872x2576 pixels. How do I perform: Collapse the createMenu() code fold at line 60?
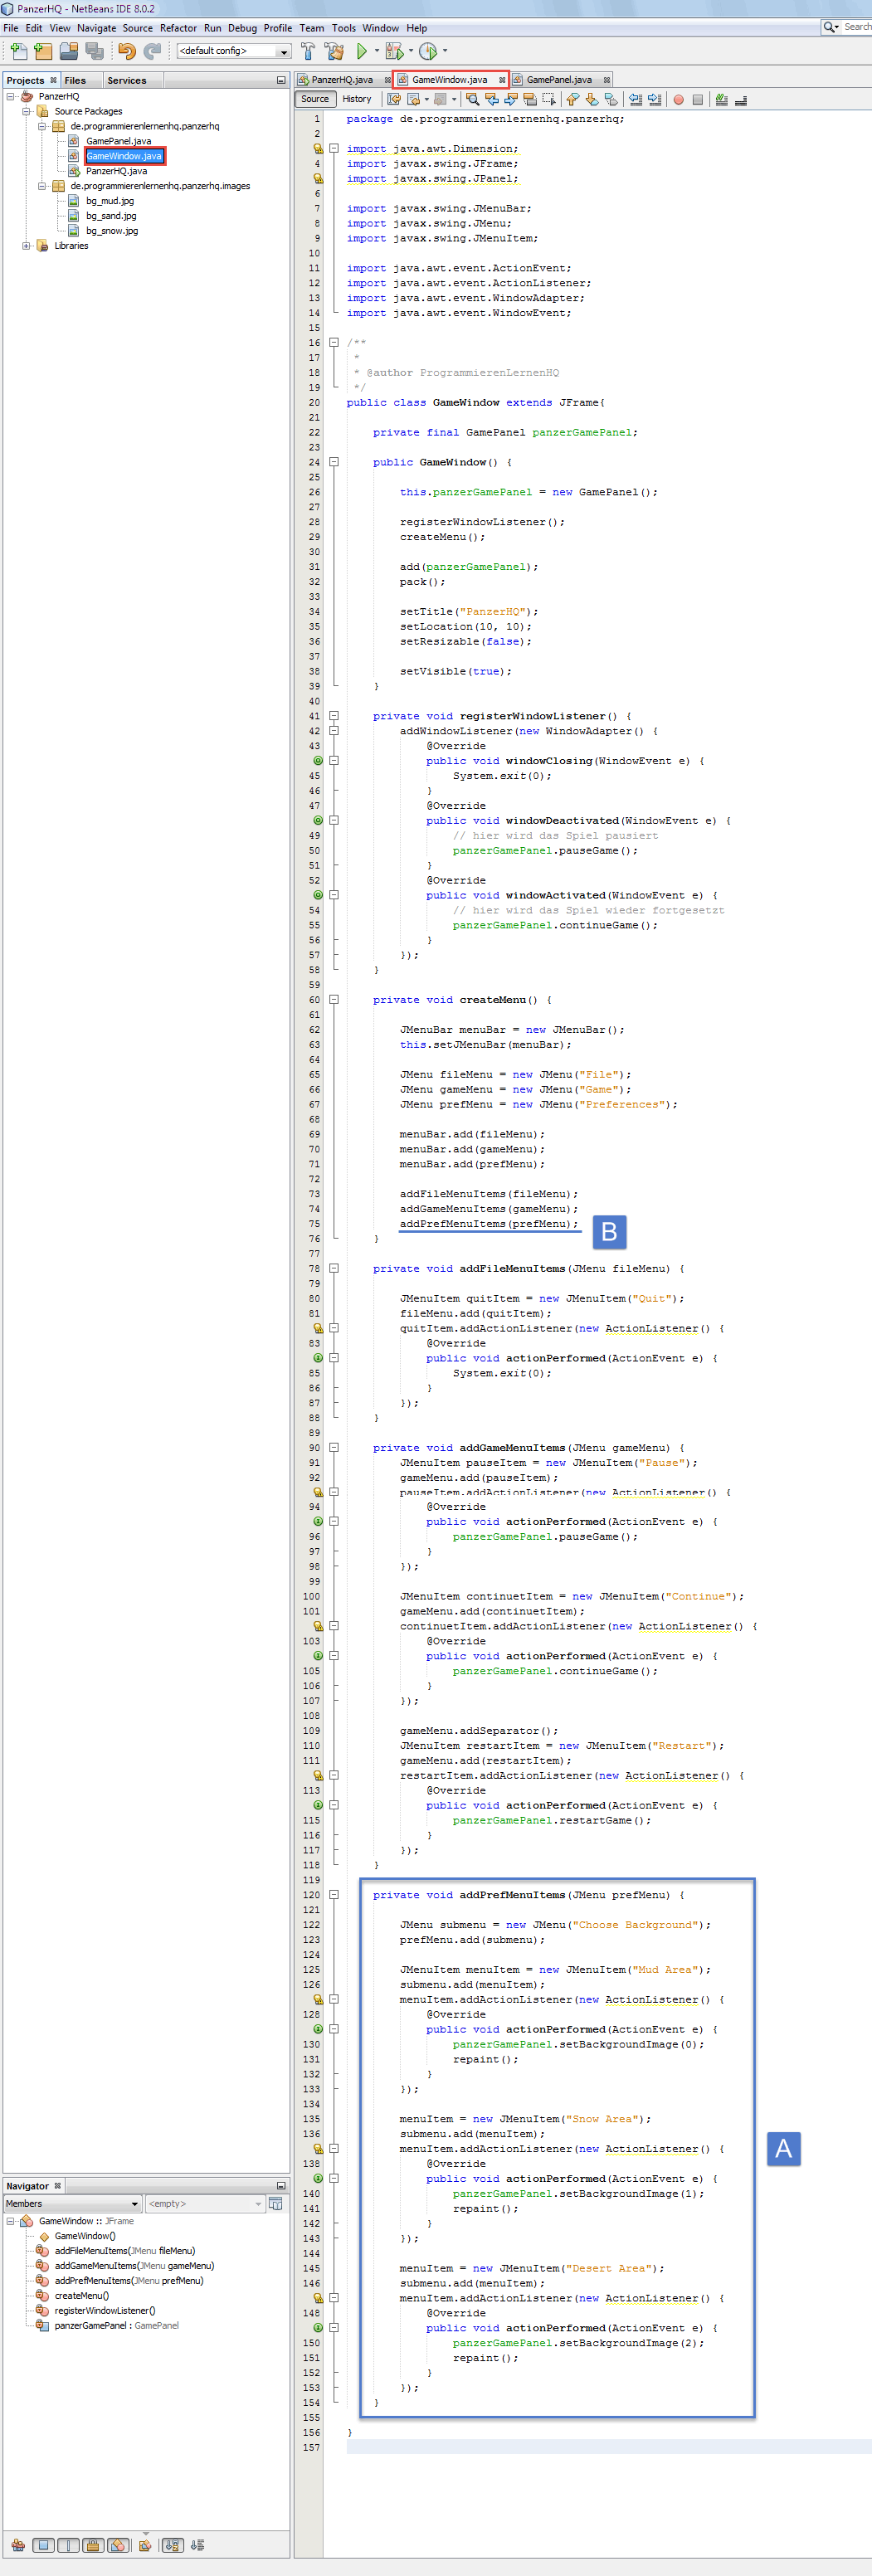point(334,999)
